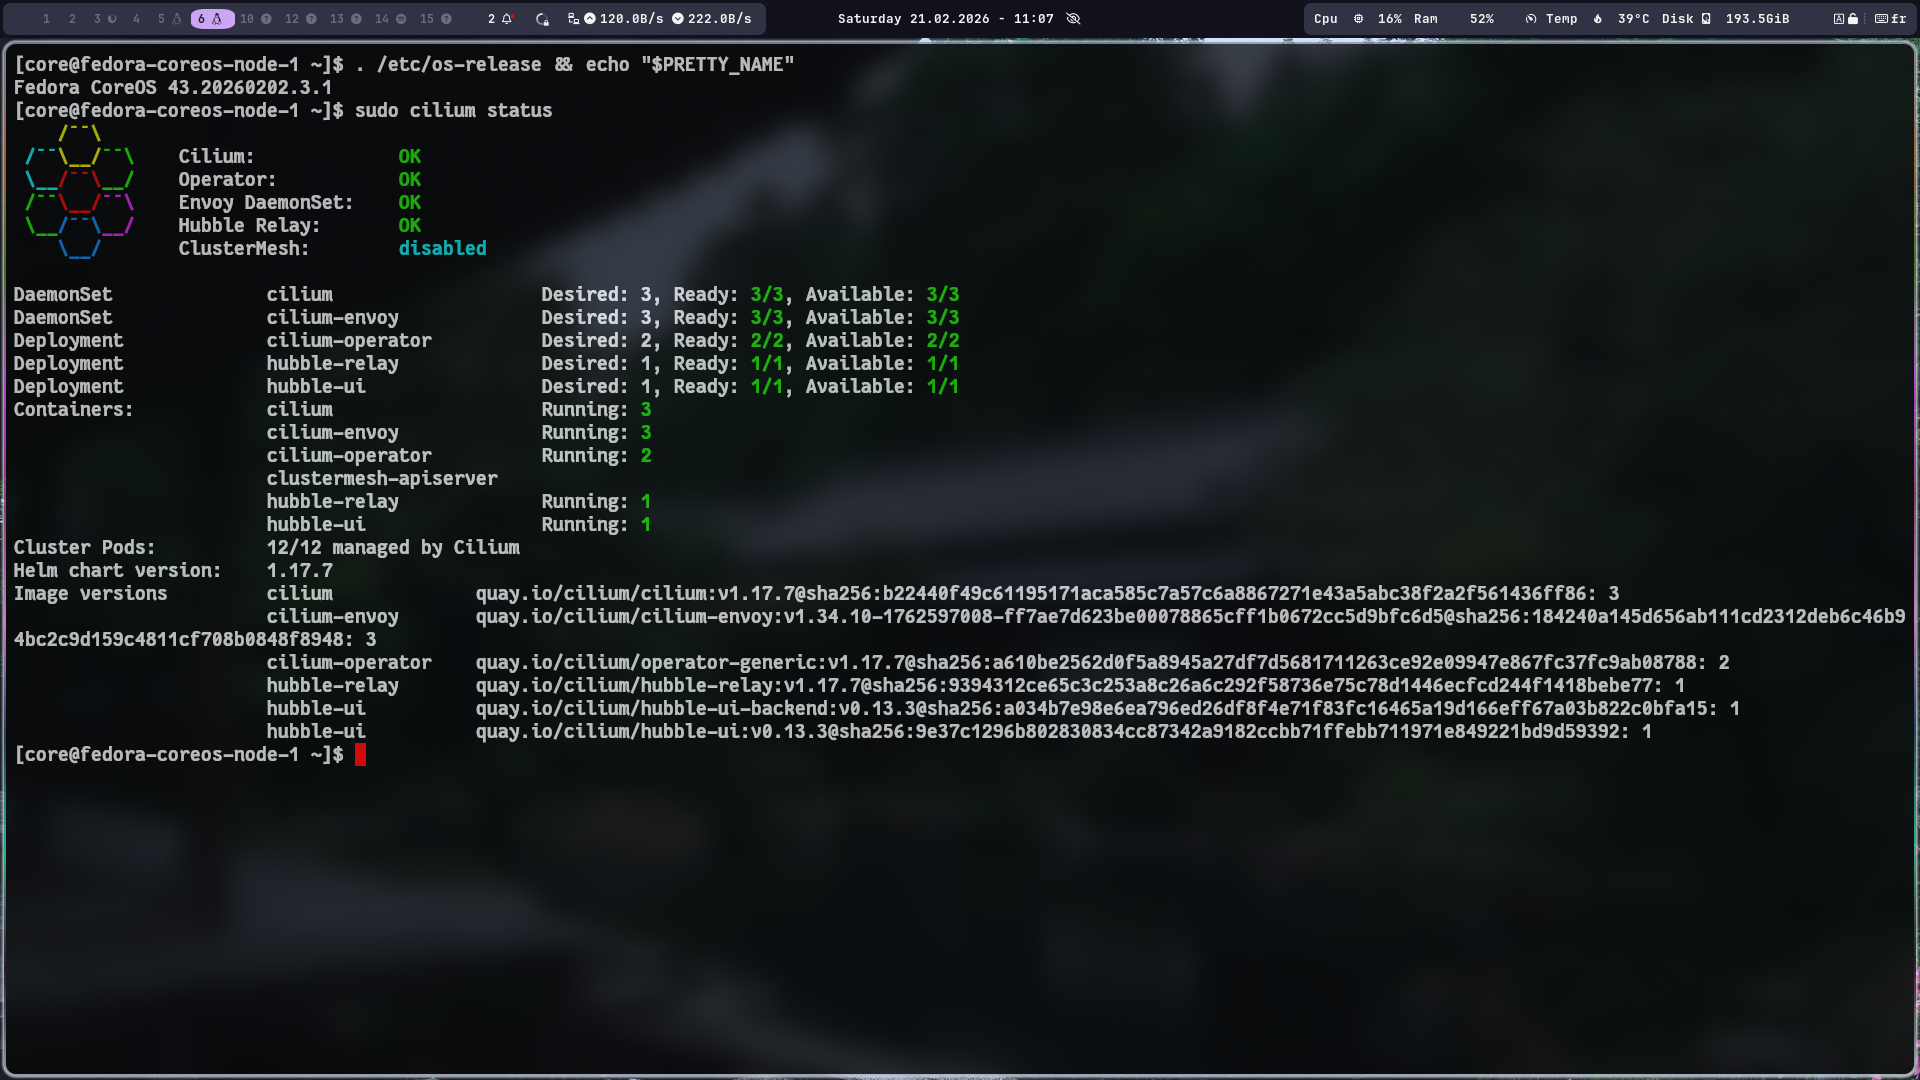Toggle the crossed-eye visibility icon by clock
This screenshot has height=1080, width=1920.
1073,19
